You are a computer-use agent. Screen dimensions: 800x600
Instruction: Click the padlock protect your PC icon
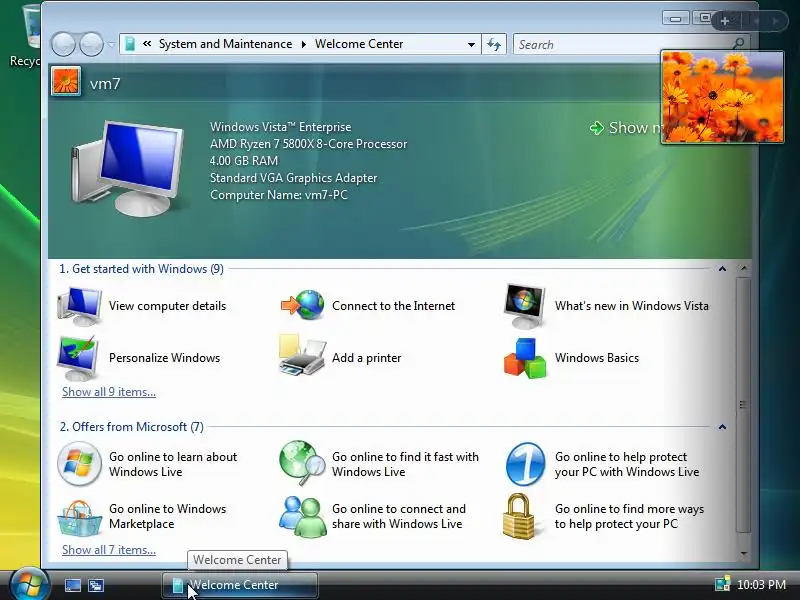click(519, 516)
